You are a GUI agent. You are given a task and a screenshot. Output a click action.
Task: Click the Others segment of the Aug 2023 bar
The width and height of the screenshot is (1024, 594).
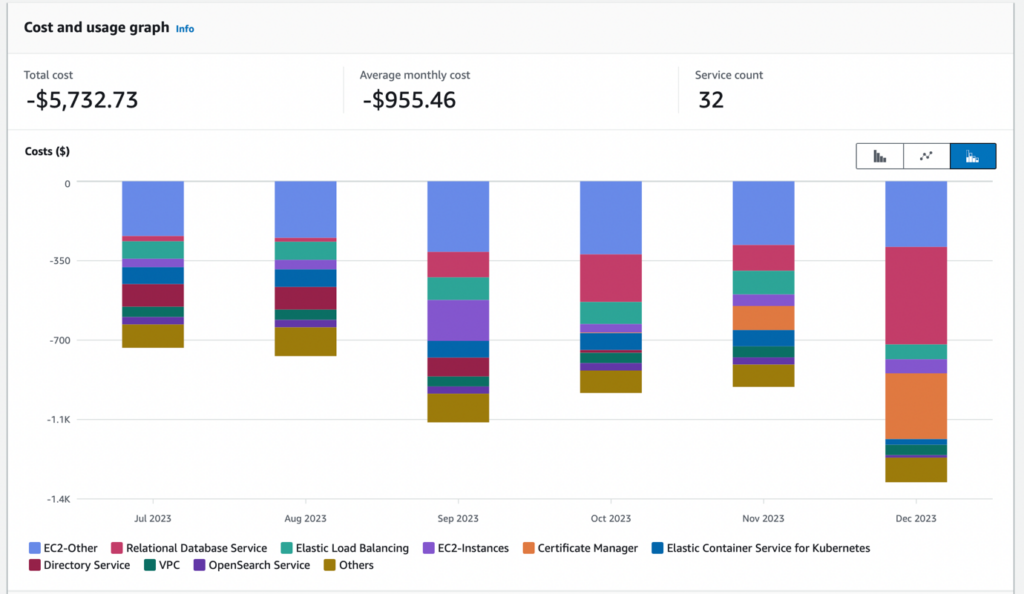pos(306,341)
